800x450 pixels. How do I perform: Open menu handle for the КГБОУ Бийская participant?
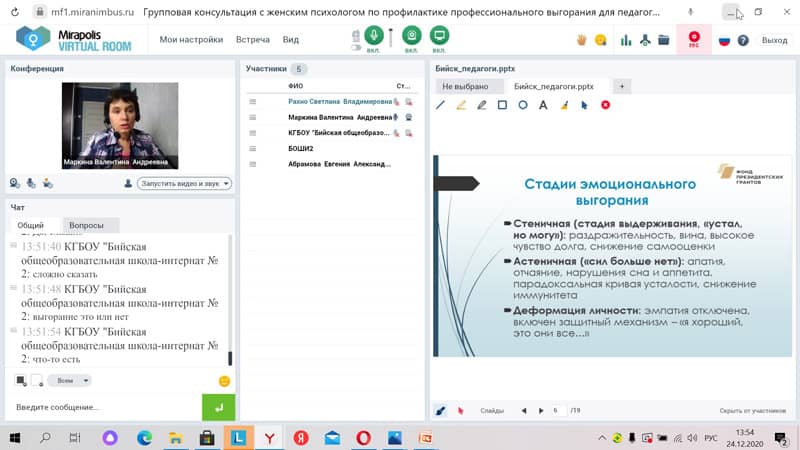coord(253,133)
